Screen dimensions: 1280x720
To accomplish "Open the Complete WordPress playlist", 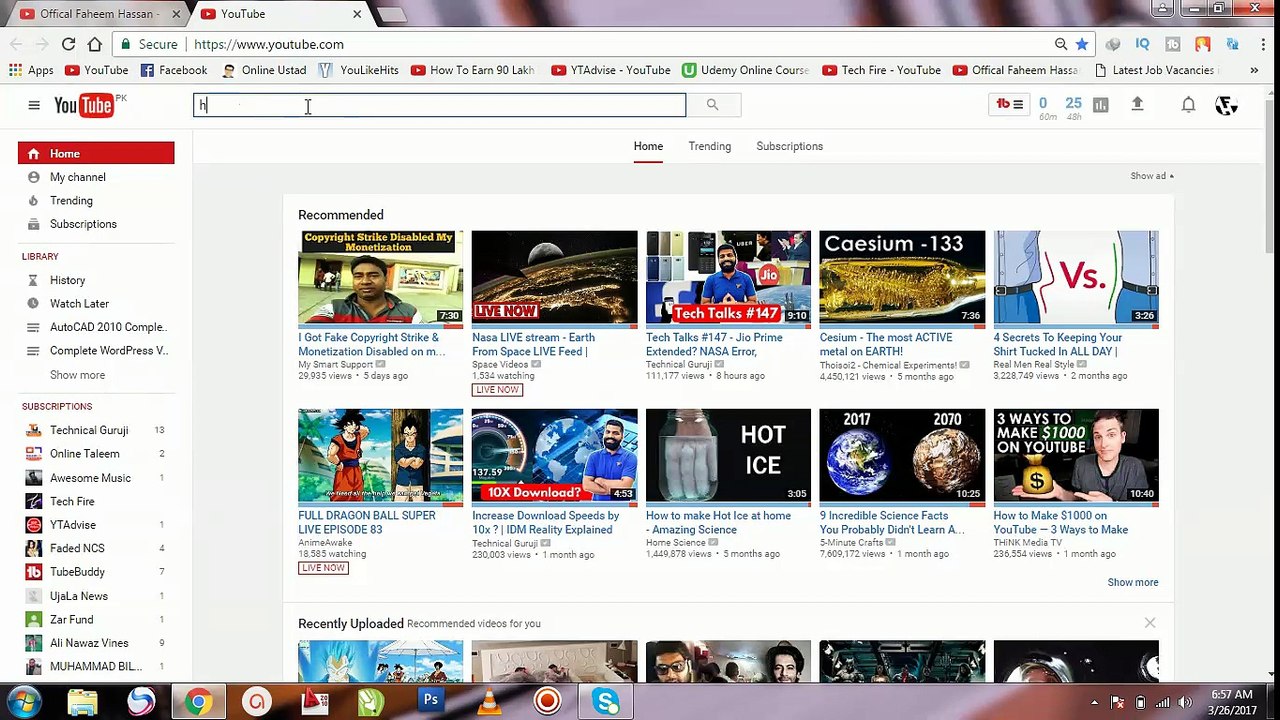I will 109,350.
